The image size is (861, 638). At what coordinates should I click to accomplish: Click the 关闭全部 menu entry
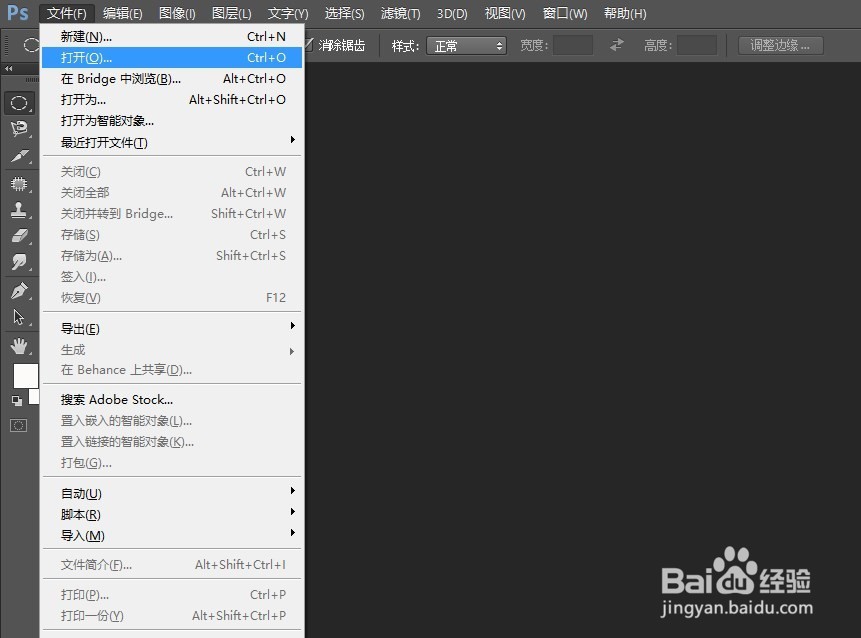click(x=172, y=192)
